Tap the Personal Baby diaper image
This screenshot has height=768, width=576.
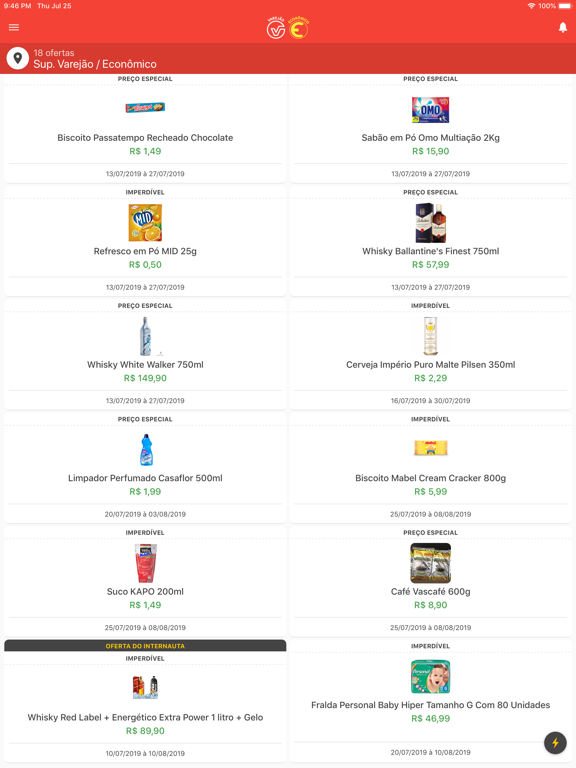click(x=431, y=676)
